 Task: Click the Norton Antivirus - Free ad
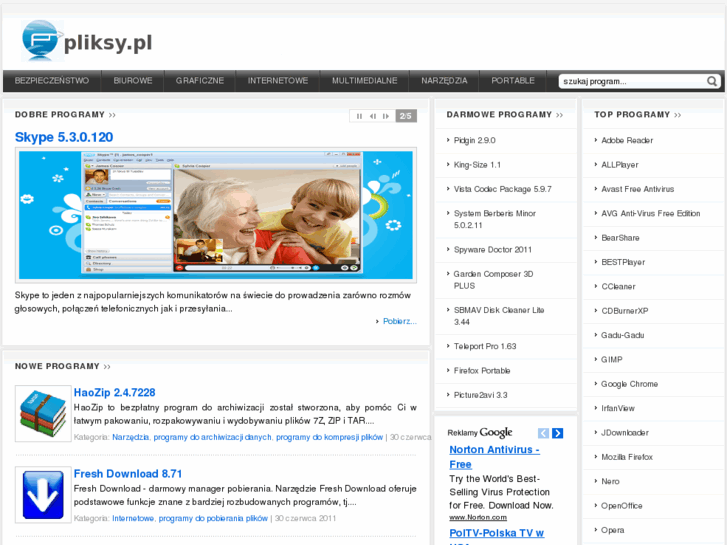point(494,457)
